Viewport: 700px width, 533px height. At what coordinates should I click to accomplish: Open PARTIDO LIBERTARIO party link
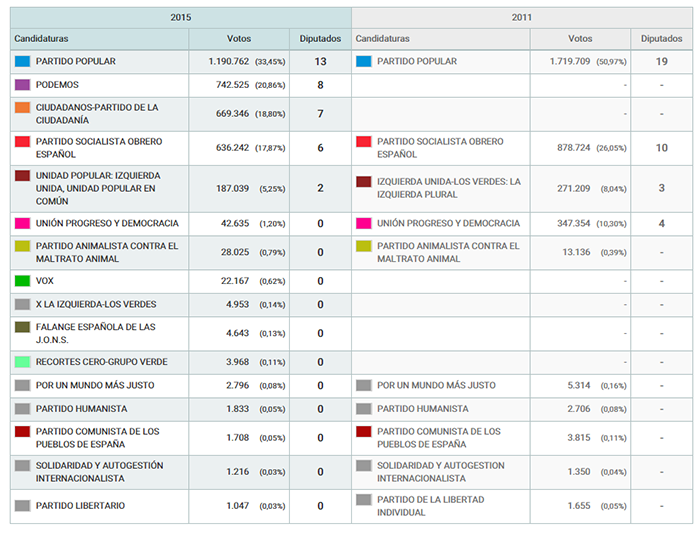click(x=80, y=506)
